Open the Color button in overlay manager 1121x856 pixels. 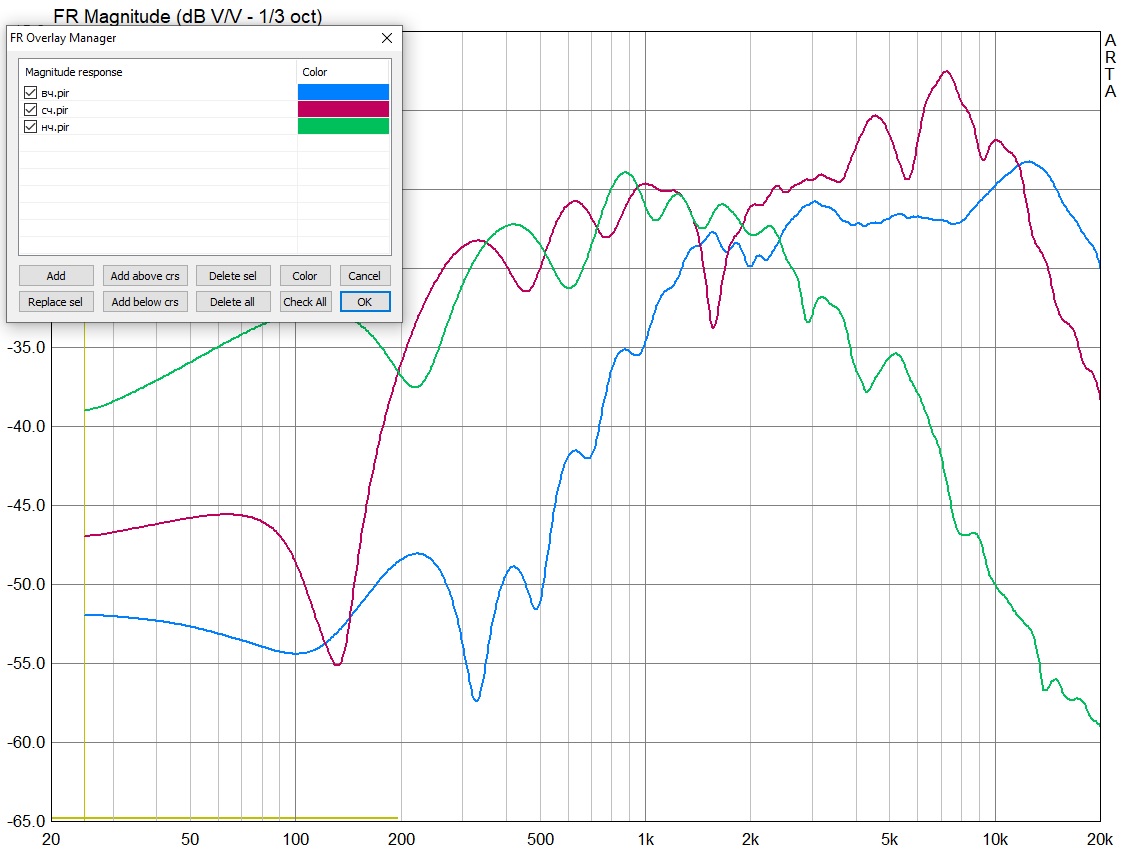[305, 276]
